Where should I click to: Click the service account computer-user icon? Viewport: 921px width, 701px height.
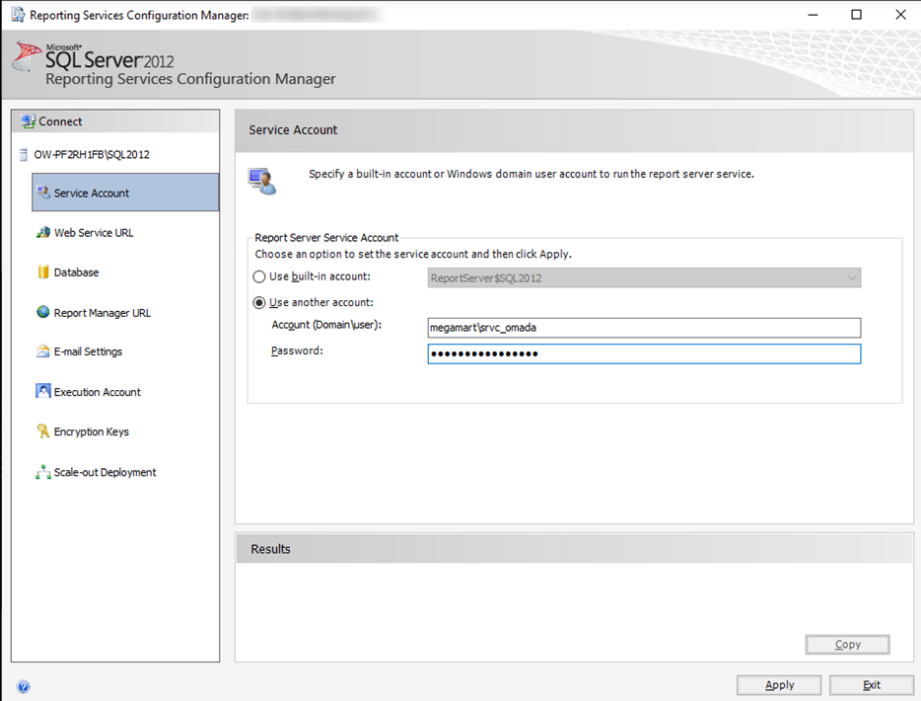pyautogui.click(x=262, y=181)
